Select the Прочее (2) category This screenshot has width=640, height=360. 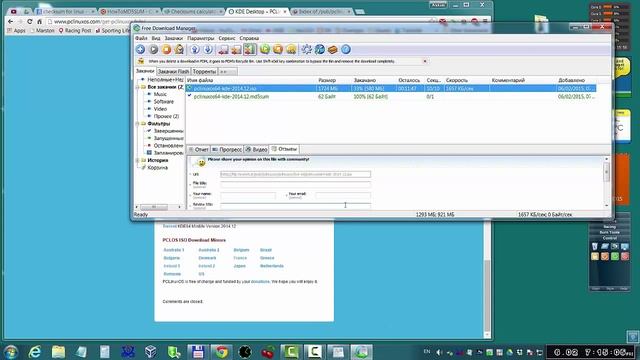(166, 116)
